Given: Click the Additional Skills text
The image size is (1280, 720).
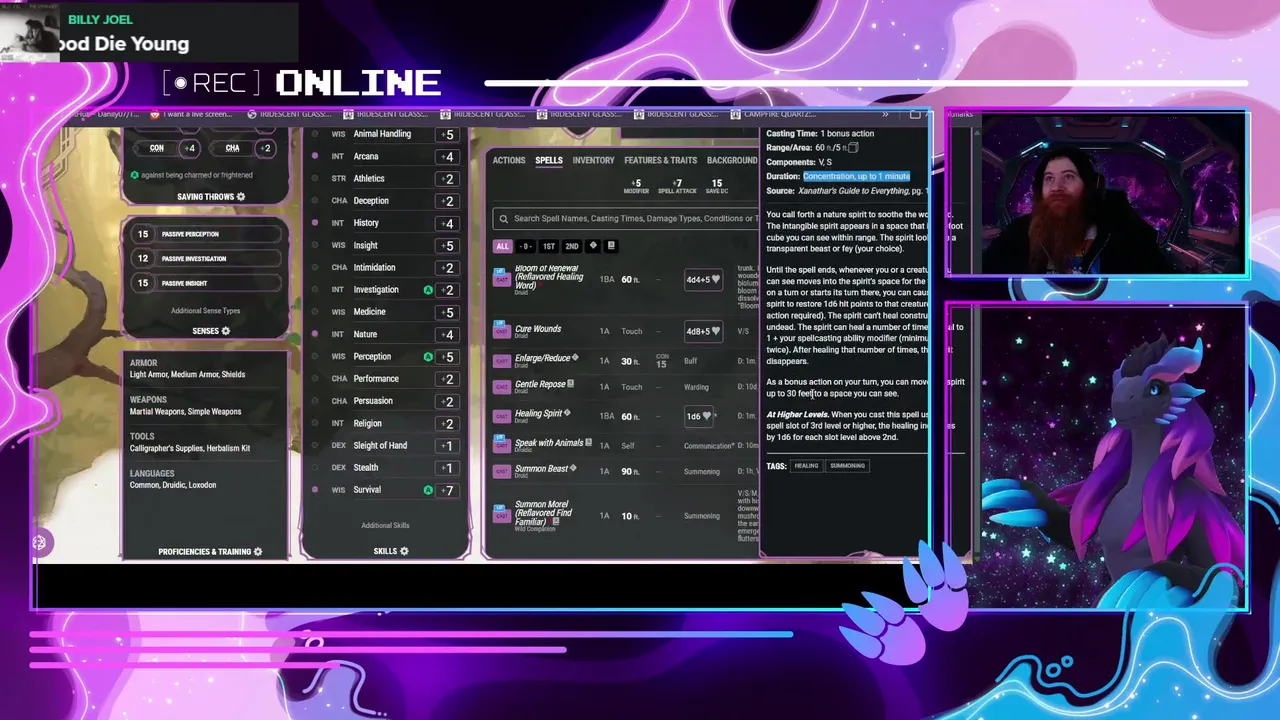Looking at the screenshot, I should click(385, 525).
